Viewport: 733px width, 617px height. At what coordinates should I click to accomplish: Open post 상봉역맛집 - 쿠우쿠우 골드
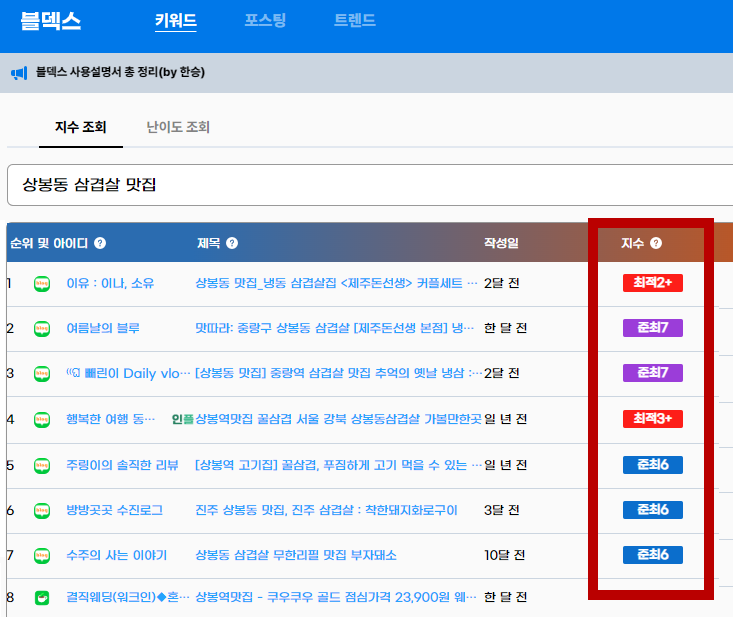click(x=336, y=597)
